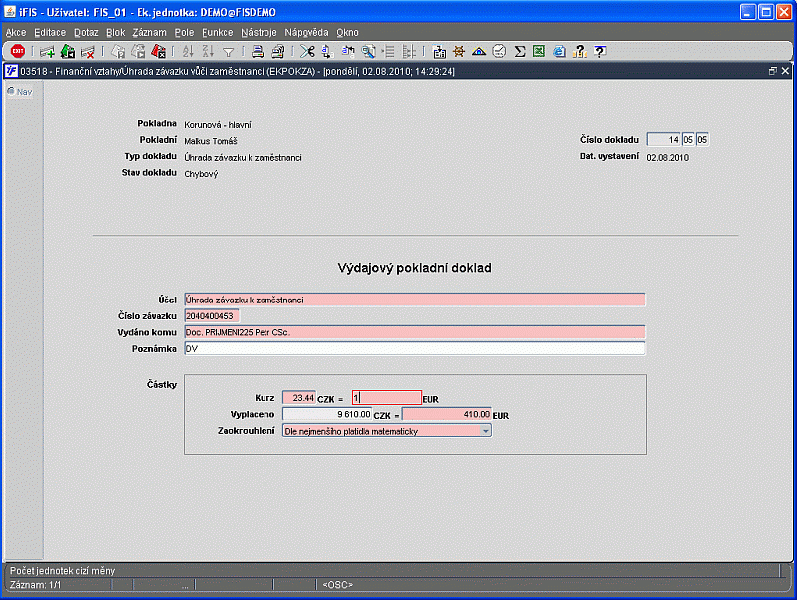Click the date 02.08.2010 value

click(667, 158)
